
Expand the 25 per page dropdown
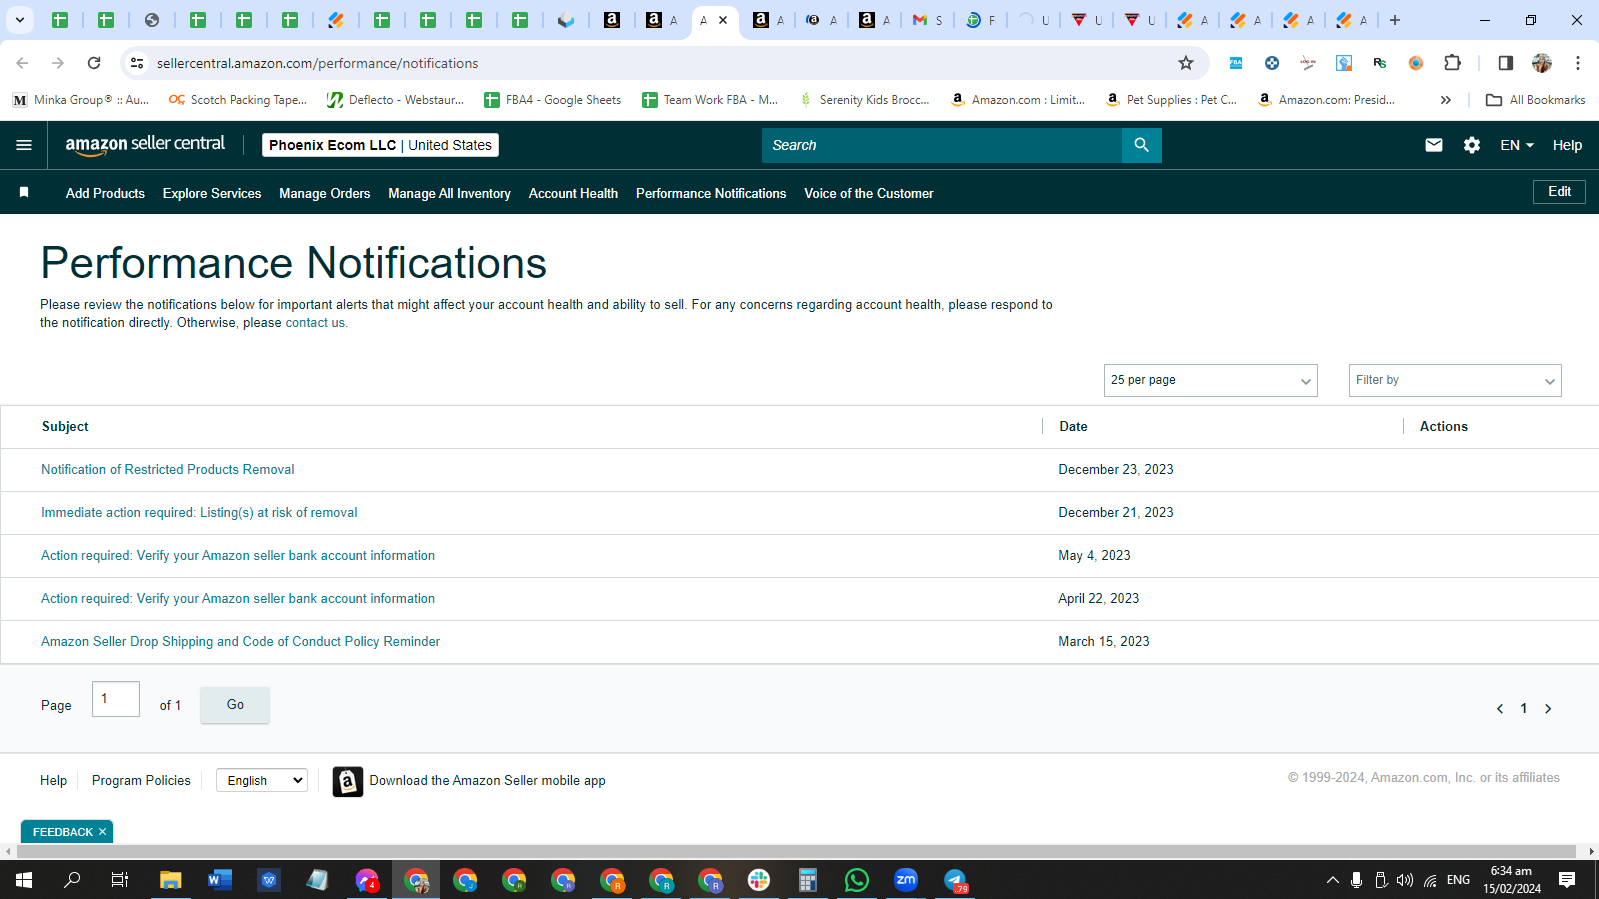[1210, 380]
